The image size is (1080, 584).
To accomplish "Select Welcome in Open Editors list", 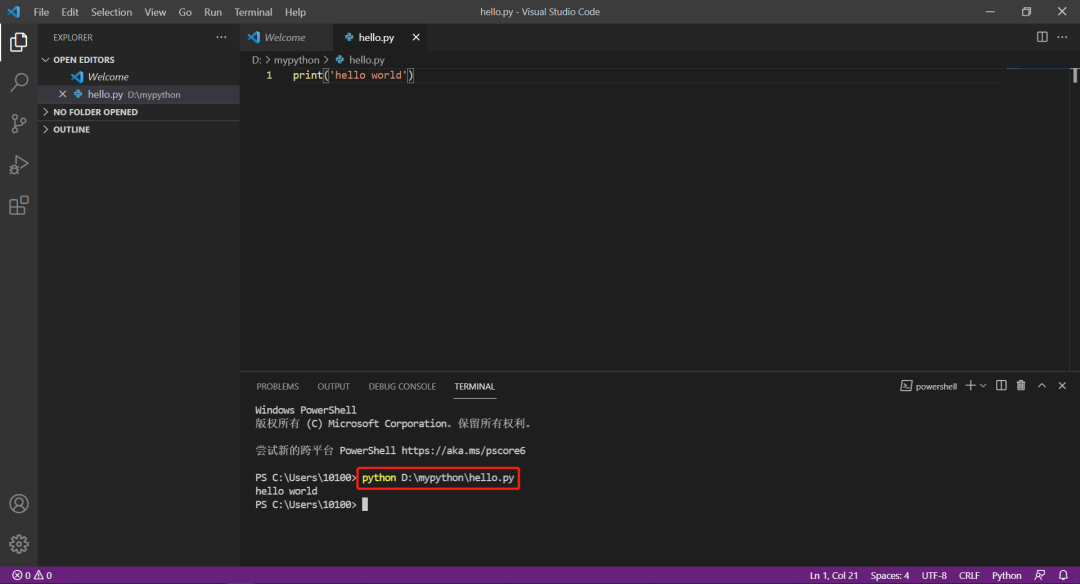I will click(x=138, y=76).
